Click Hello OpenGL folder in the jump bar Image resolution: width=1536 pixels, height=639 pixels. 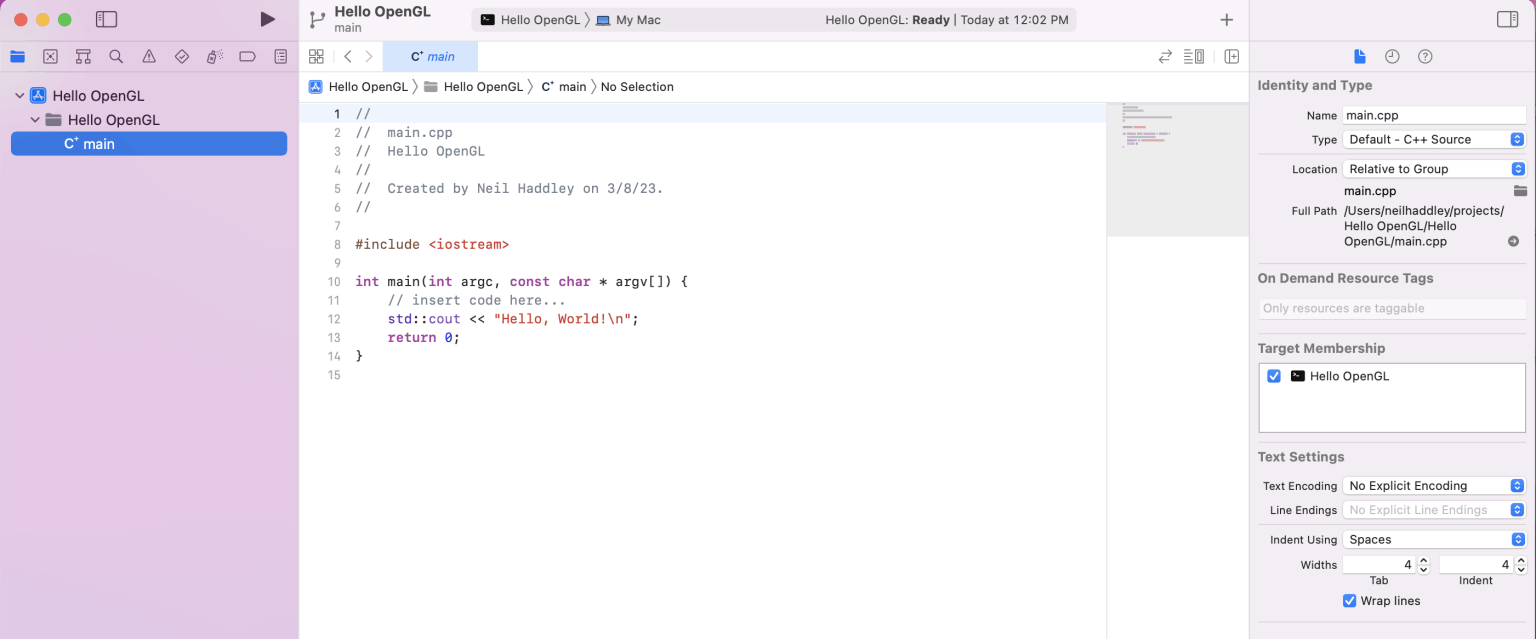pos(473,87)
